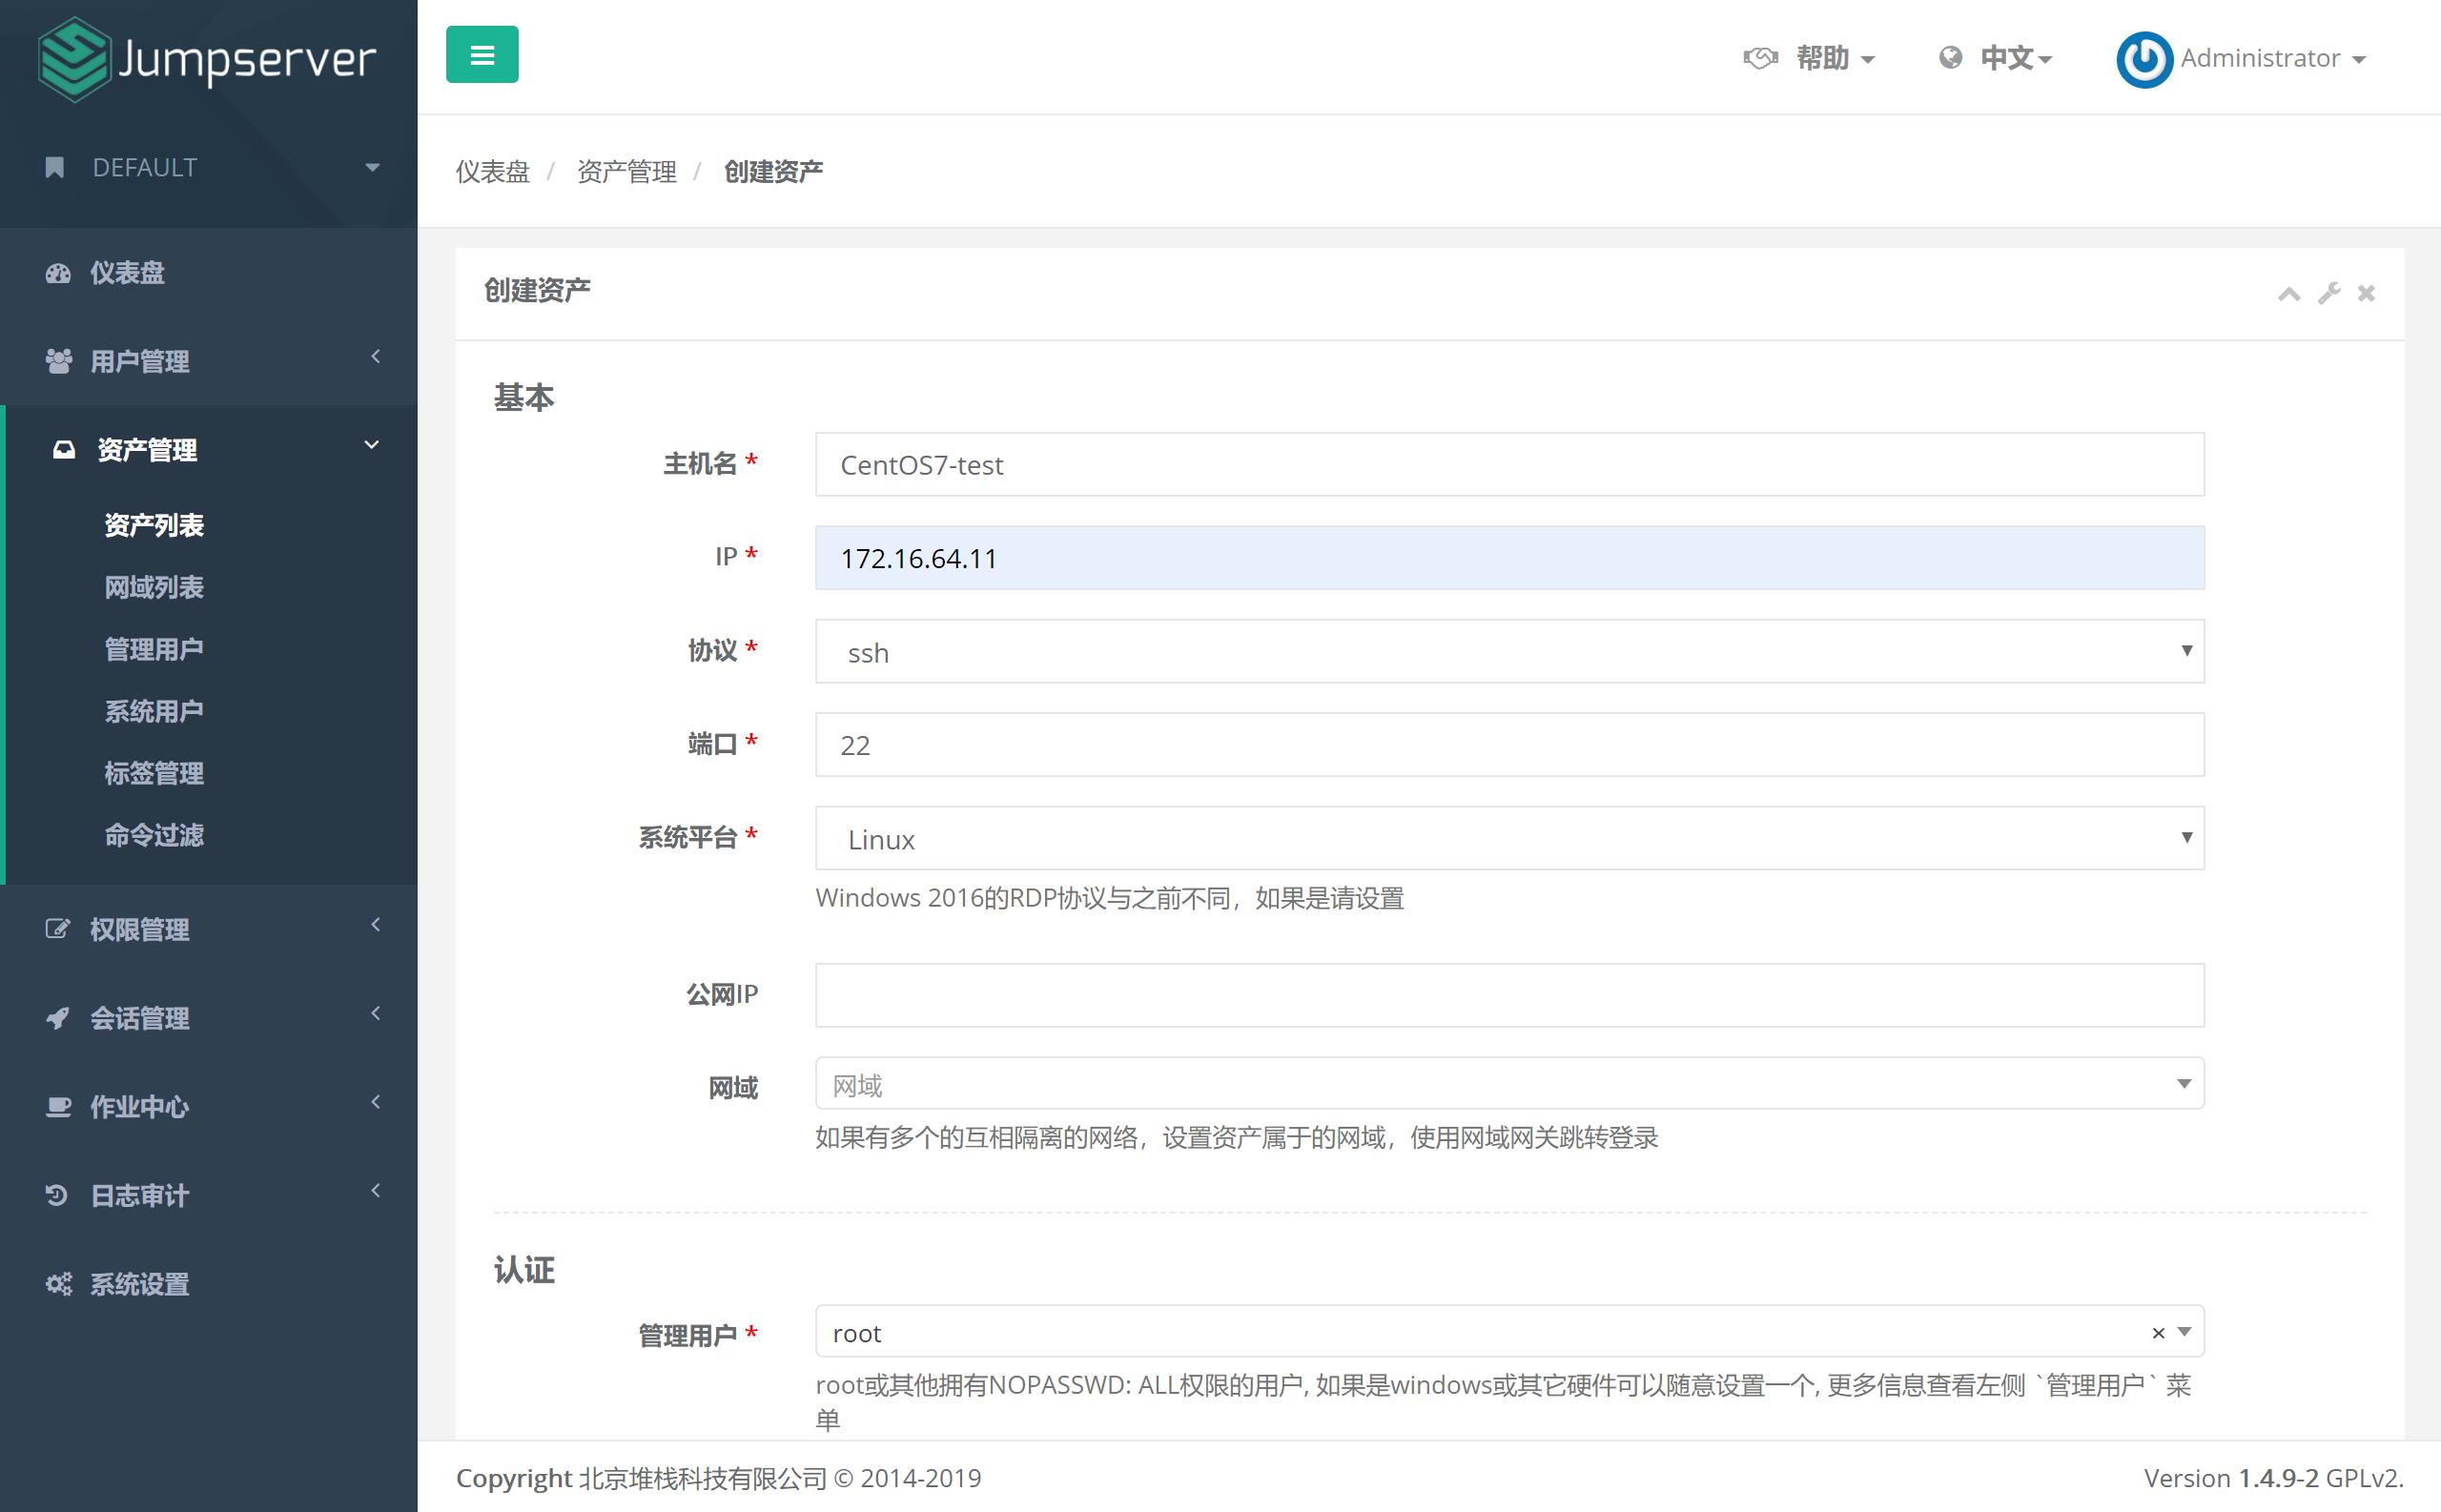Open the 管理用户 dropdown arrow
2441x1512 pixels.
tap(2185, 1332)
